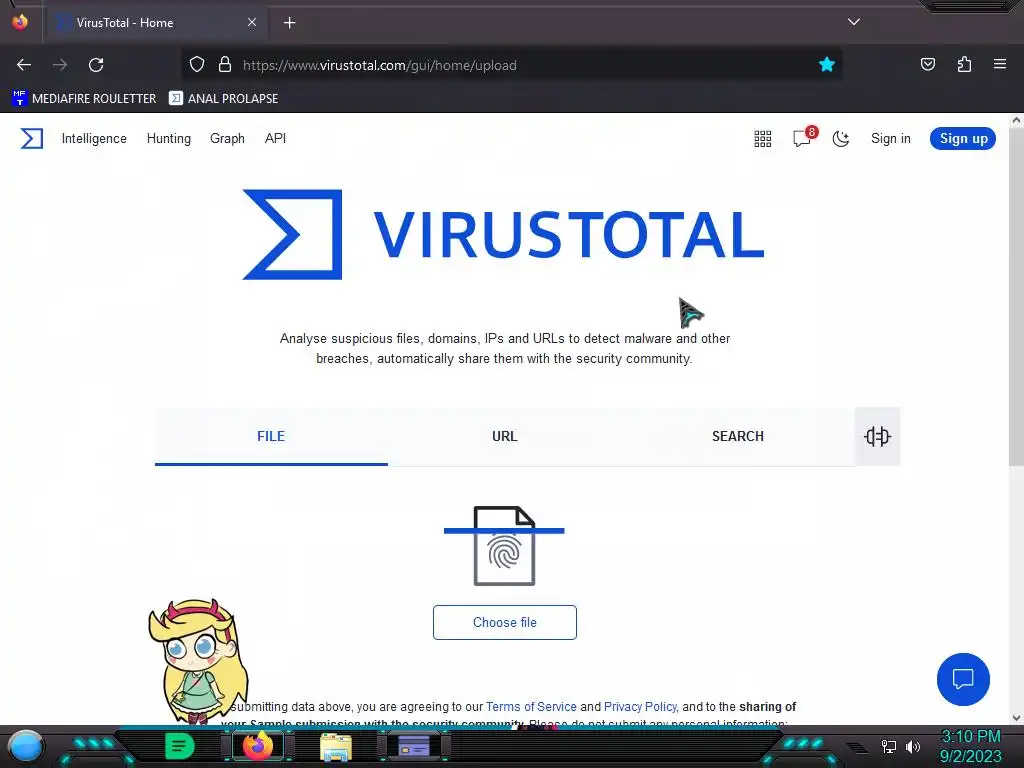Open the Firefox hamburger menu
This screenshot has height=768, width=1024.
1000,65
